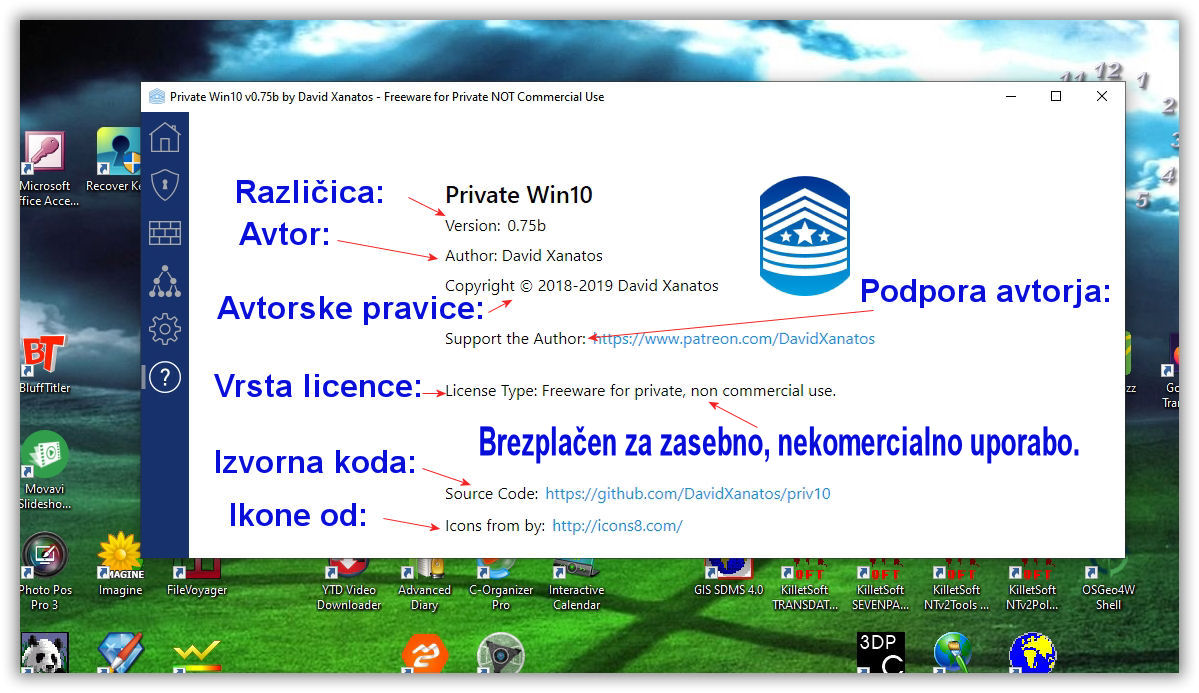Launch Imagine desktop shortcut
Screen dimensions: 1199x693
tap(120, 564)
